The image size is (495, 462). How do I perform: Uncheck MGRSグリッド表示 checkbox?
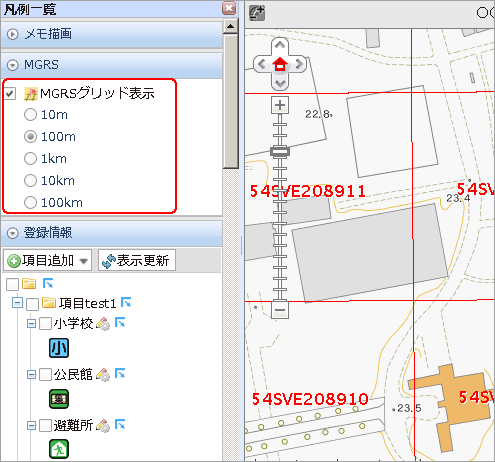click(x=10, y=94)
